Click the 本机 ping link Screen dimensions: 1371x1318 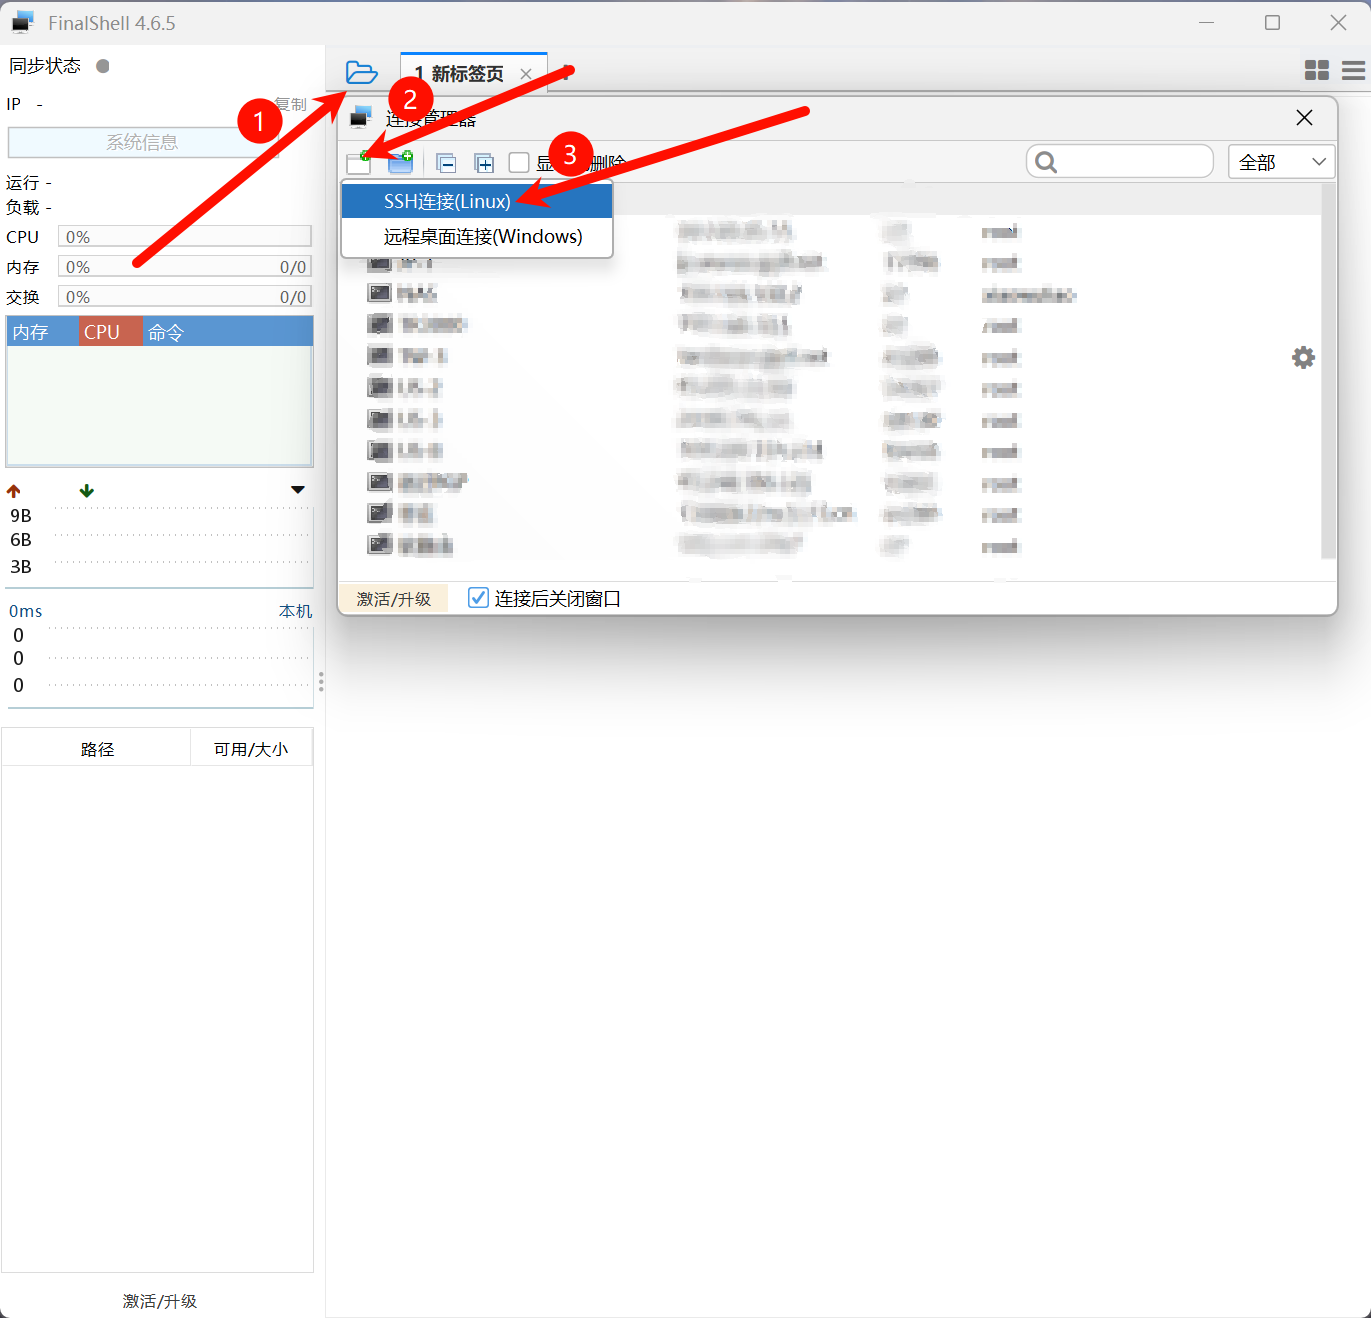[x=295, y=611]
